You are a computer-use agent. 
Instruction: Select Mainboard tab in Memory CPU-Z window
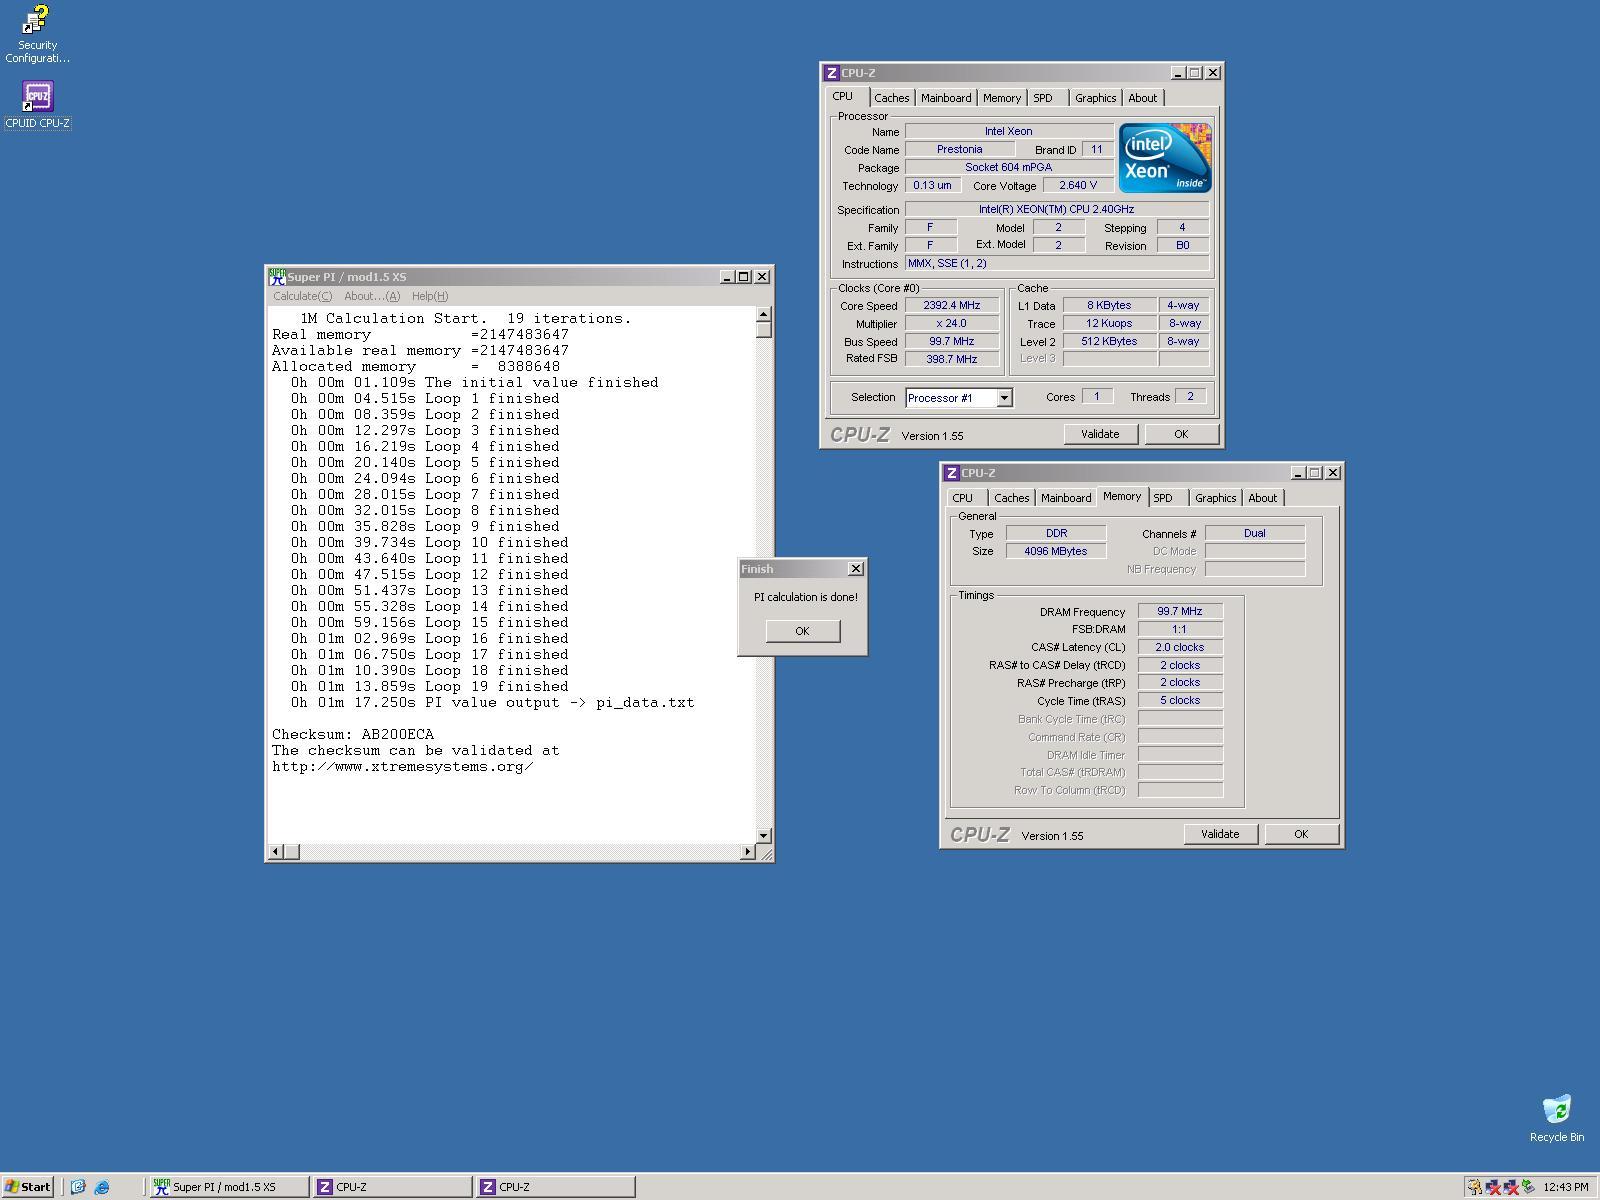(x=1066, y=498)
